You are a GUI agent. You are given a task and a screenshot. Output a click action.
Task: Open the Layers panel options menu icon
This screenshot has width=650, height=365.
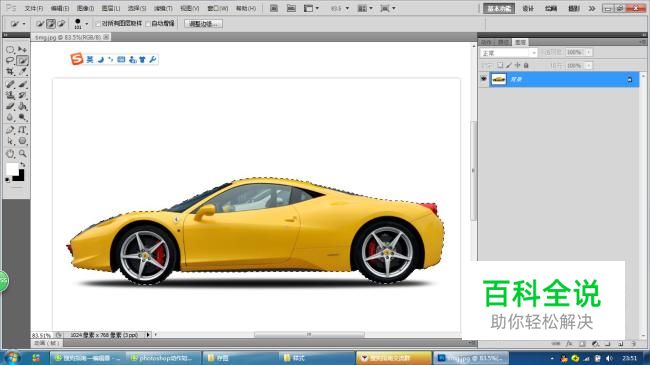pyautogui.click(x=643, y=42)
